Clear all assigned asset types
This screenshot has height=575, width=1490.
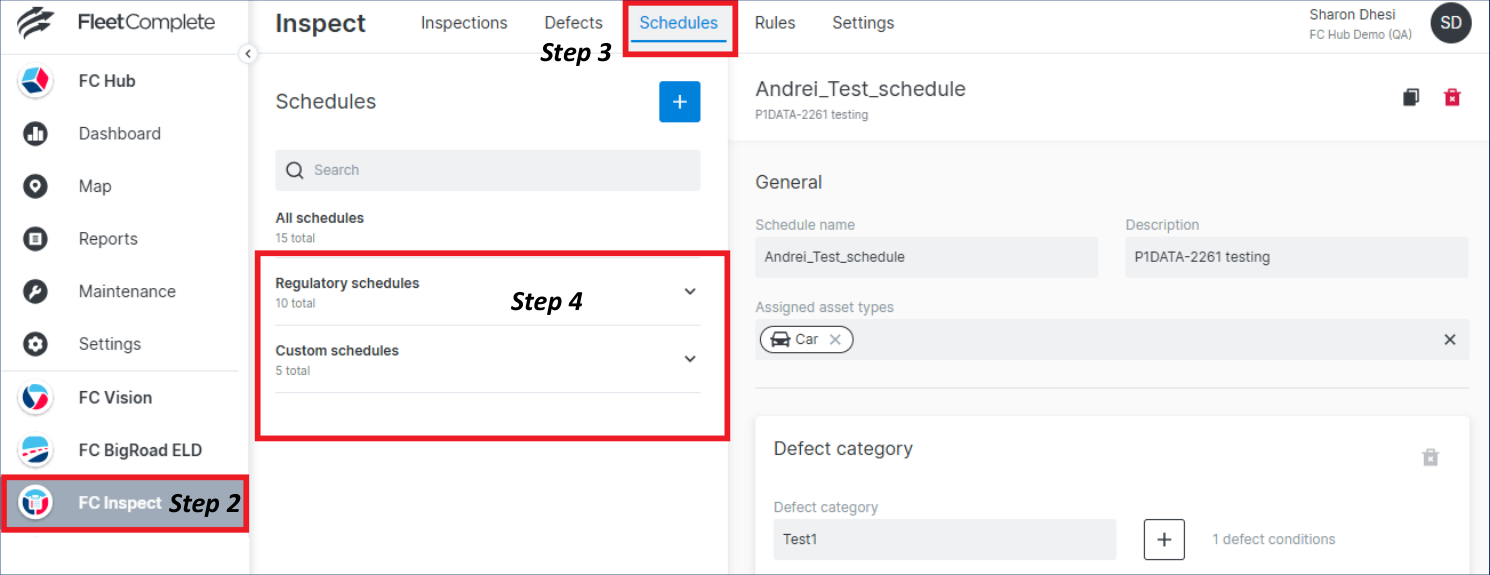coord(1450,340)
